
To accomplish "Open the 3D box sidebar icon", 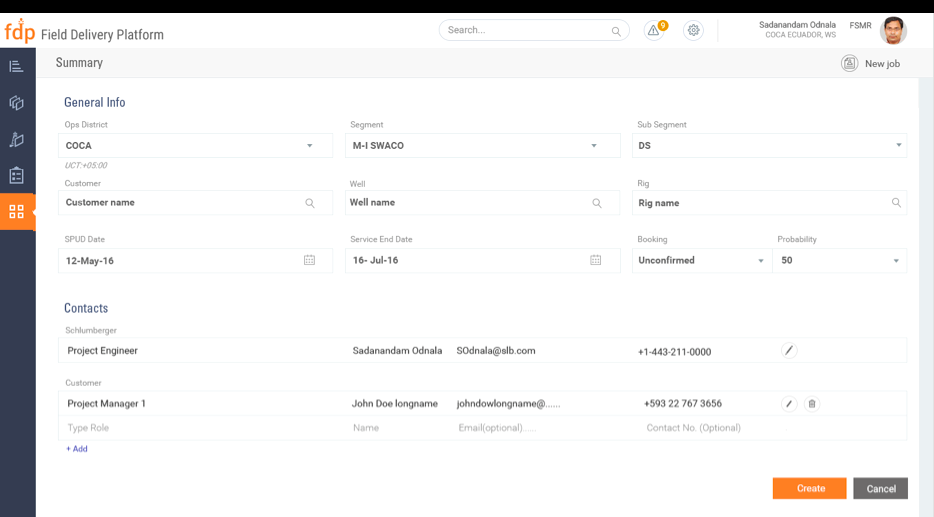I will coord(16,103).
